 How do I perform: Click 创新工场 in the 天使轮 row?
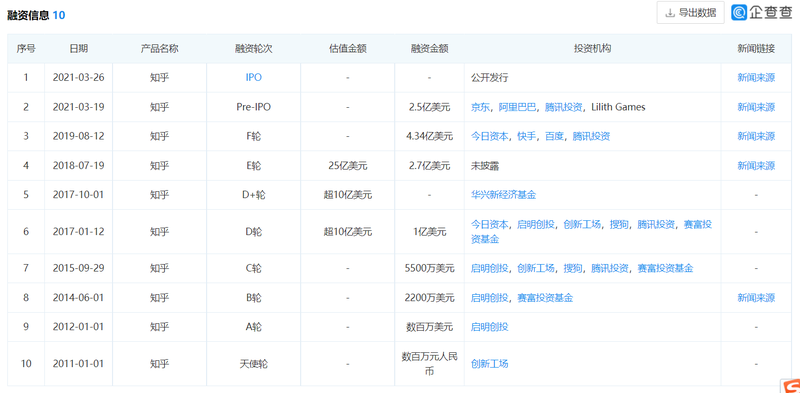click(490, 364)
